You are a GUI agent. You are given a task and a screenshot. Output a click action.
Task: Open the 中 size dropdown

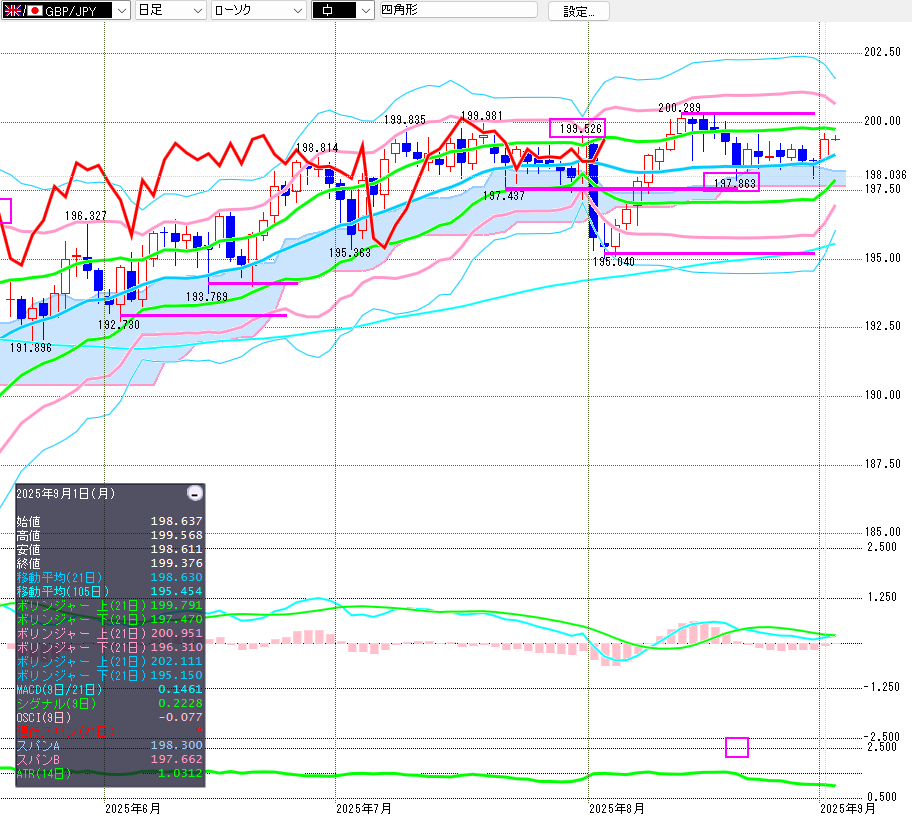[343, 10]
